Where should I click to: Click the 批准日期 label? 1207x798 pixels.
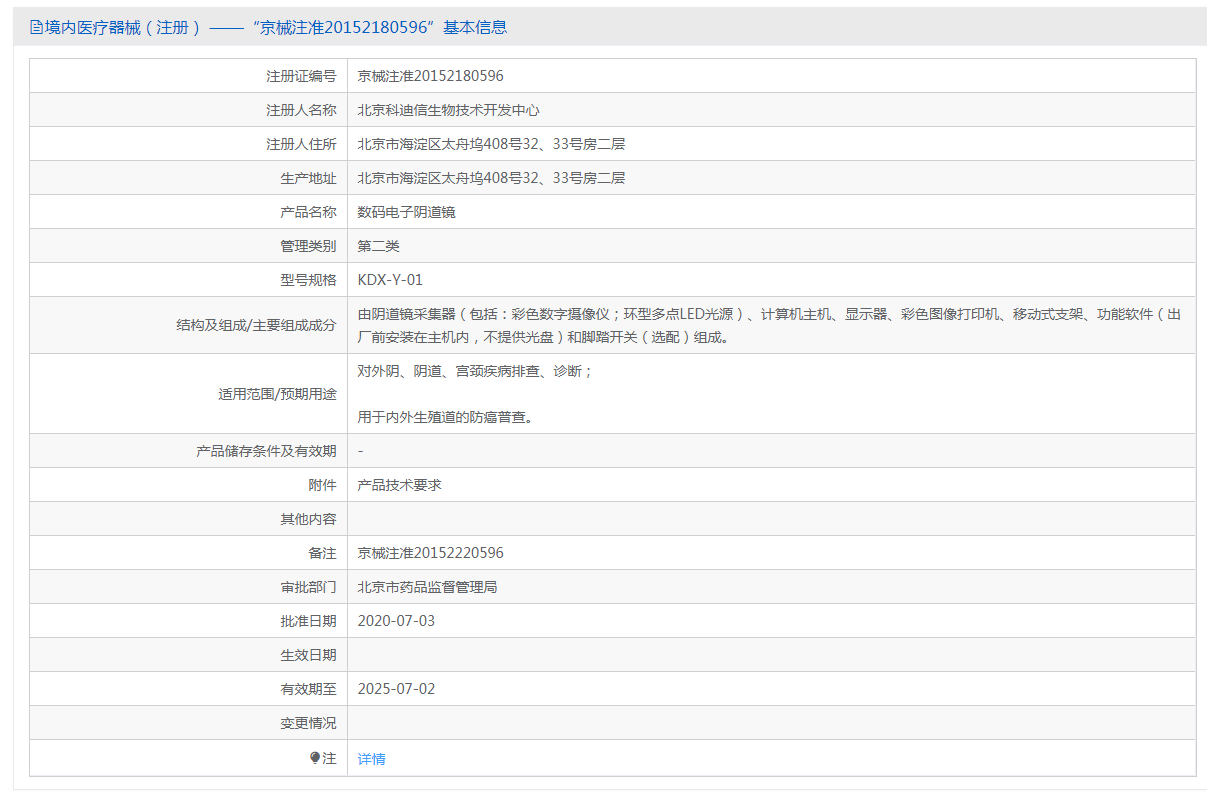click(x=308, y=621)
